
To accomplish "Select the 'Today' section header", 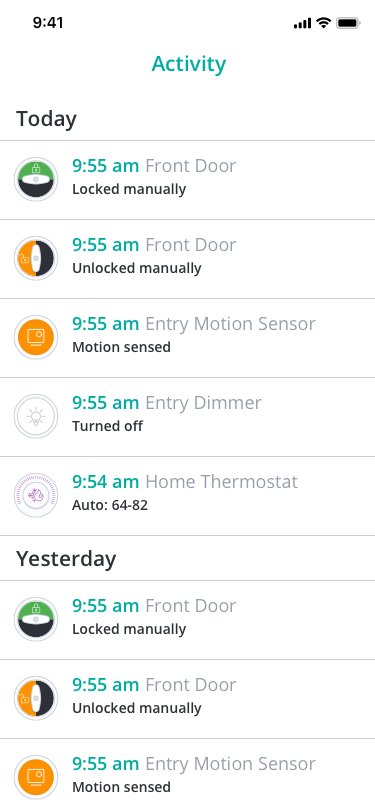I will (46, 119).
